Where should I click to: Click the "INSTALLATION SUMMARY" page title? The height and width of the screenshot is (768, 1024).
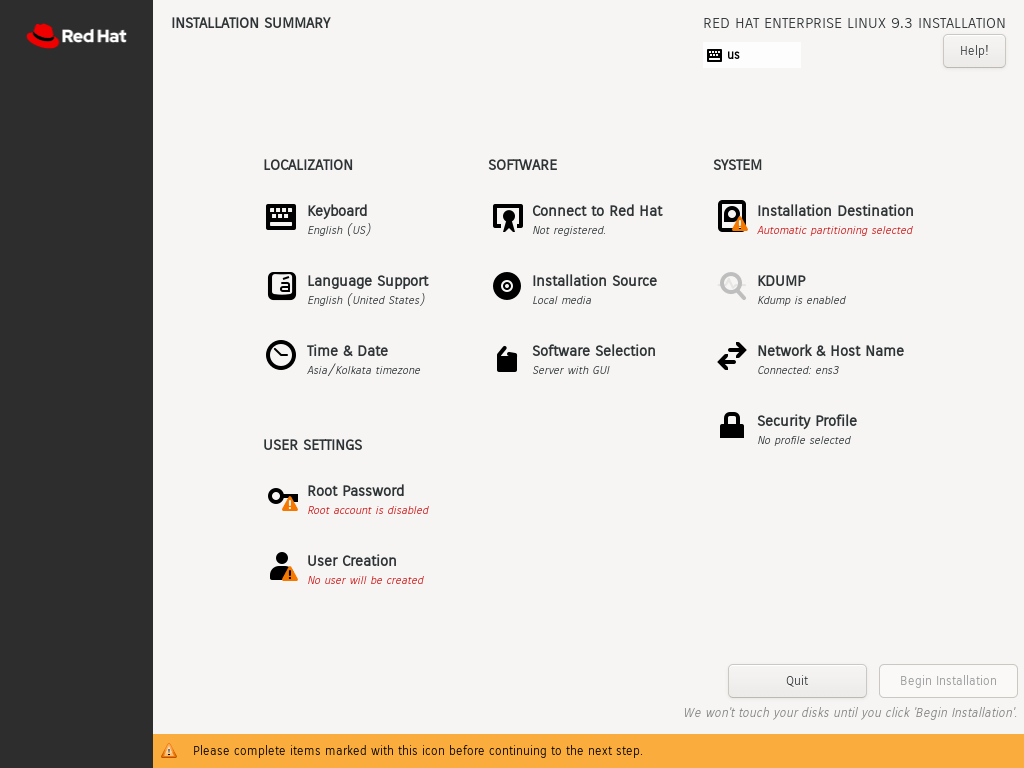251,24
